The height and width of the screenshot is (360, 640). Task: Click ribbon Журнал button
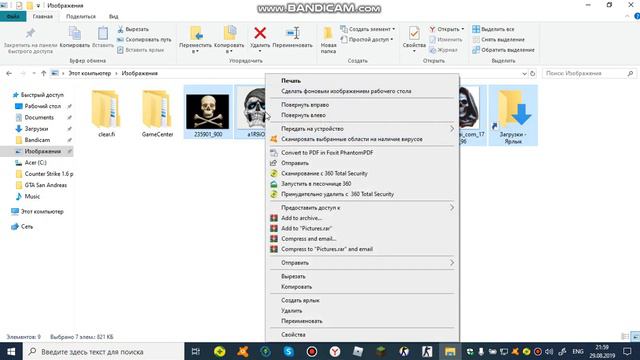click(x=443, y=50)
